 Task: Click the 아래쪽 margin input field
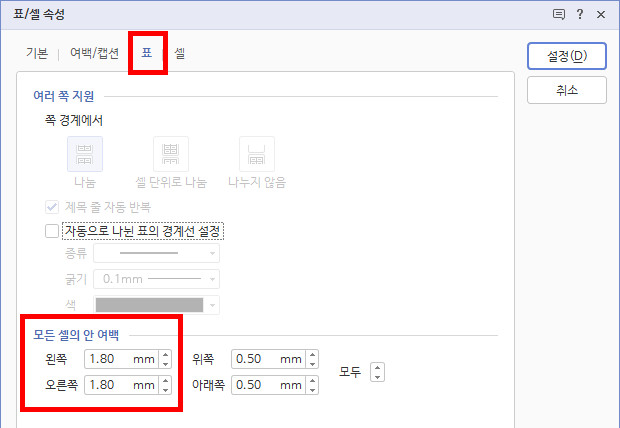click(268, 385)
